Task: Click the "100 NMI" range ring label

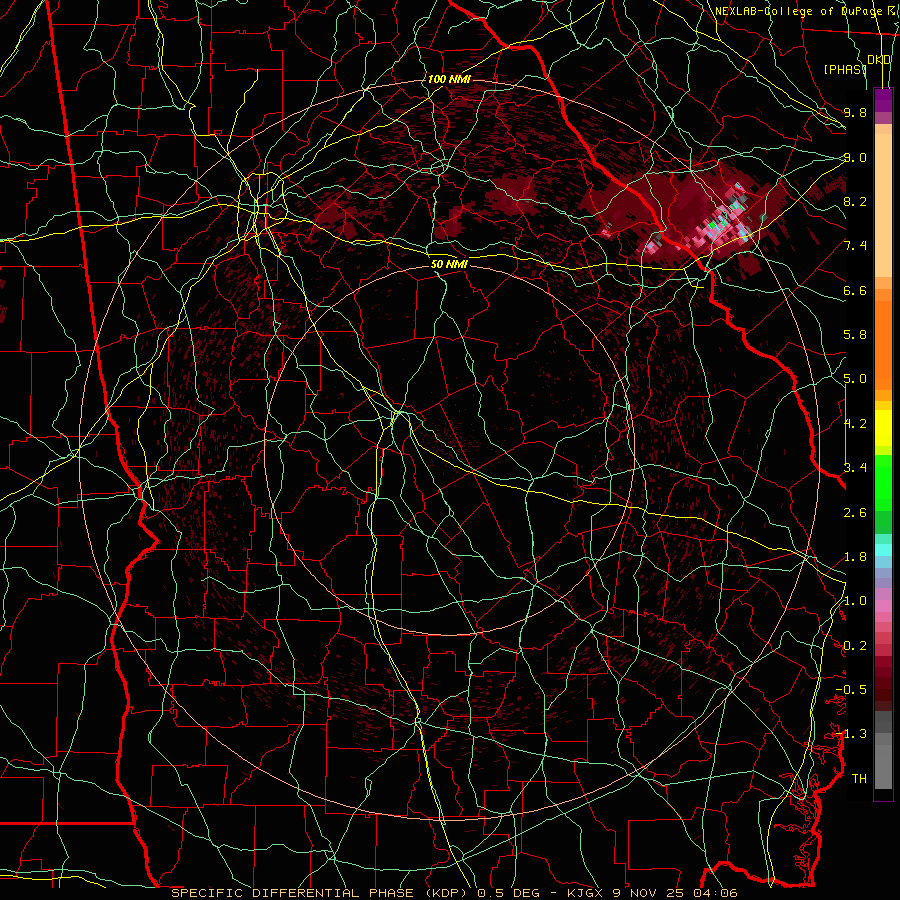Action: point(449,79)
